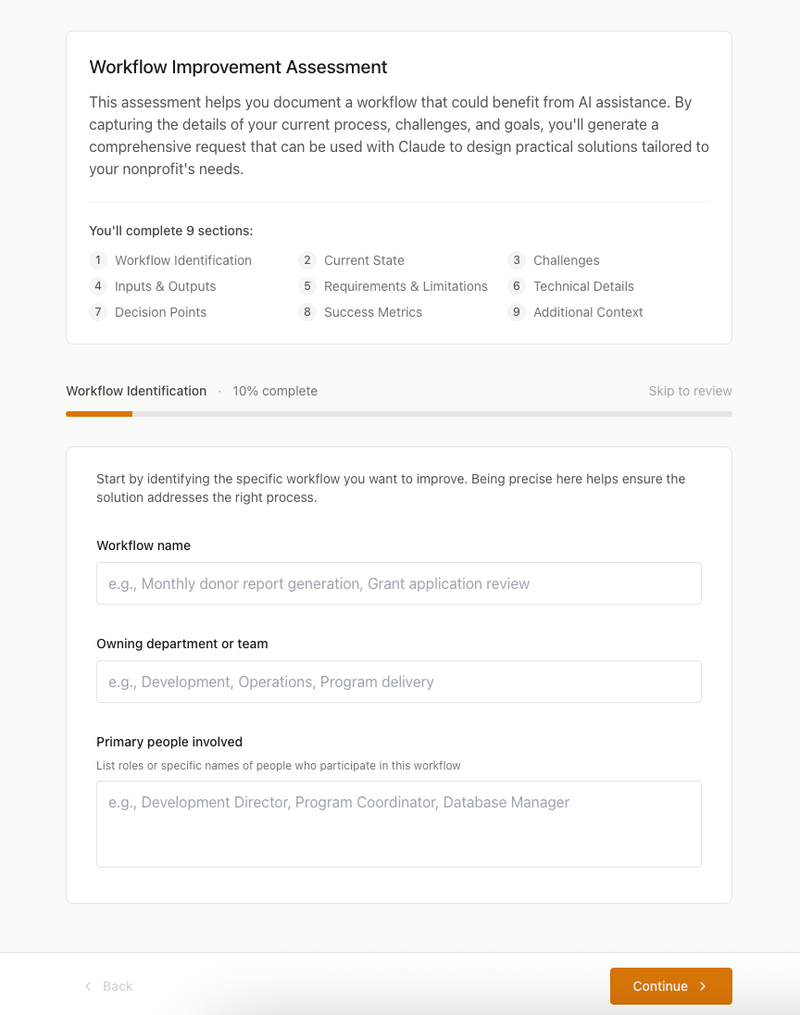Select the Challenges section badge numbered 3

(x=516, y=260)
